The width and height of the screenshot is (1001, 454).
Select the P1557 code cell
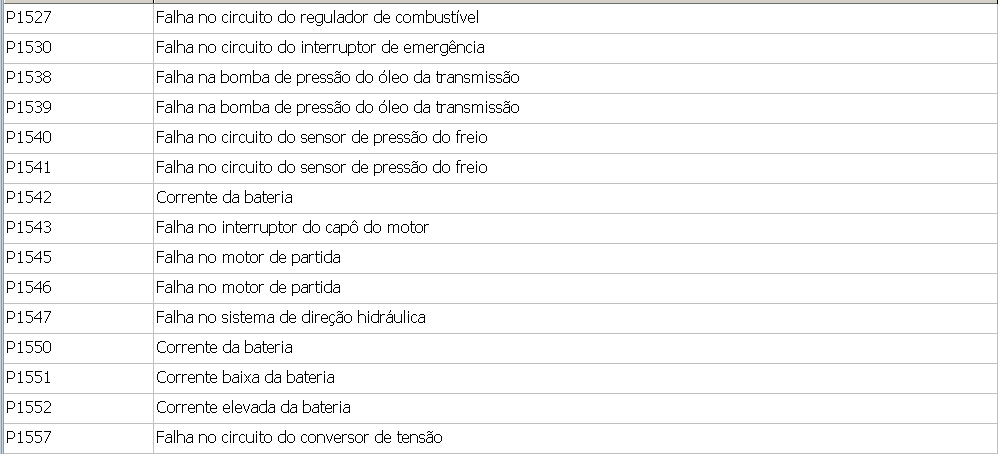[29, 438]
